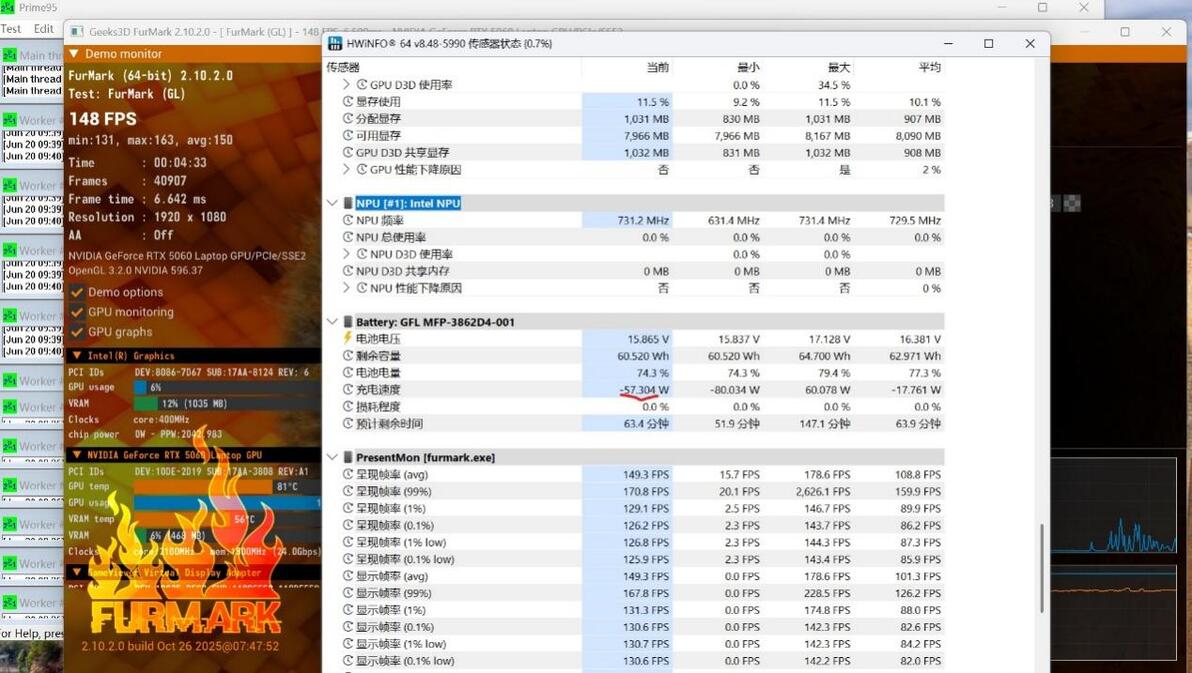Collapse the Battery: GFL MFP-3862D4-001 group
This screenshot has height=673, width=1192.
332,322
